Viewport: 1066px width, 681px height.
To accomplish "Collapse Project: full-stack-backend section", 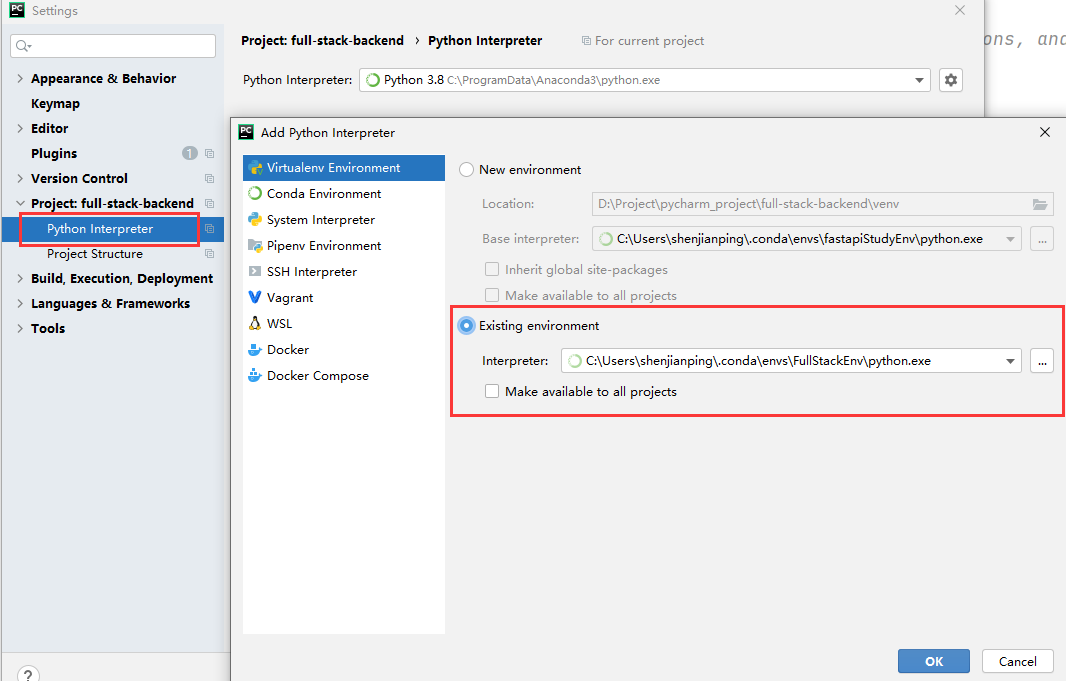I will pyautogui.click(x=20, y=203).
